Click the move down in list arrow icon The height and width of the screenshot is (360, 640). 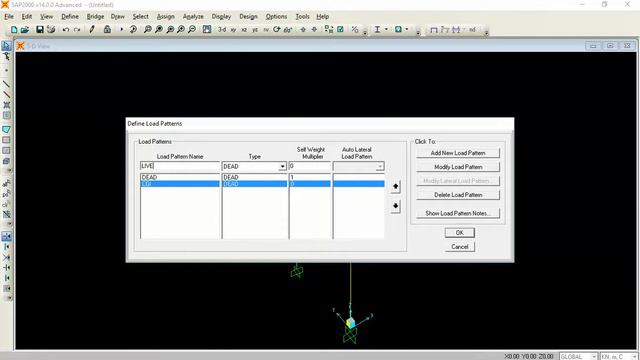pos(314,29)
